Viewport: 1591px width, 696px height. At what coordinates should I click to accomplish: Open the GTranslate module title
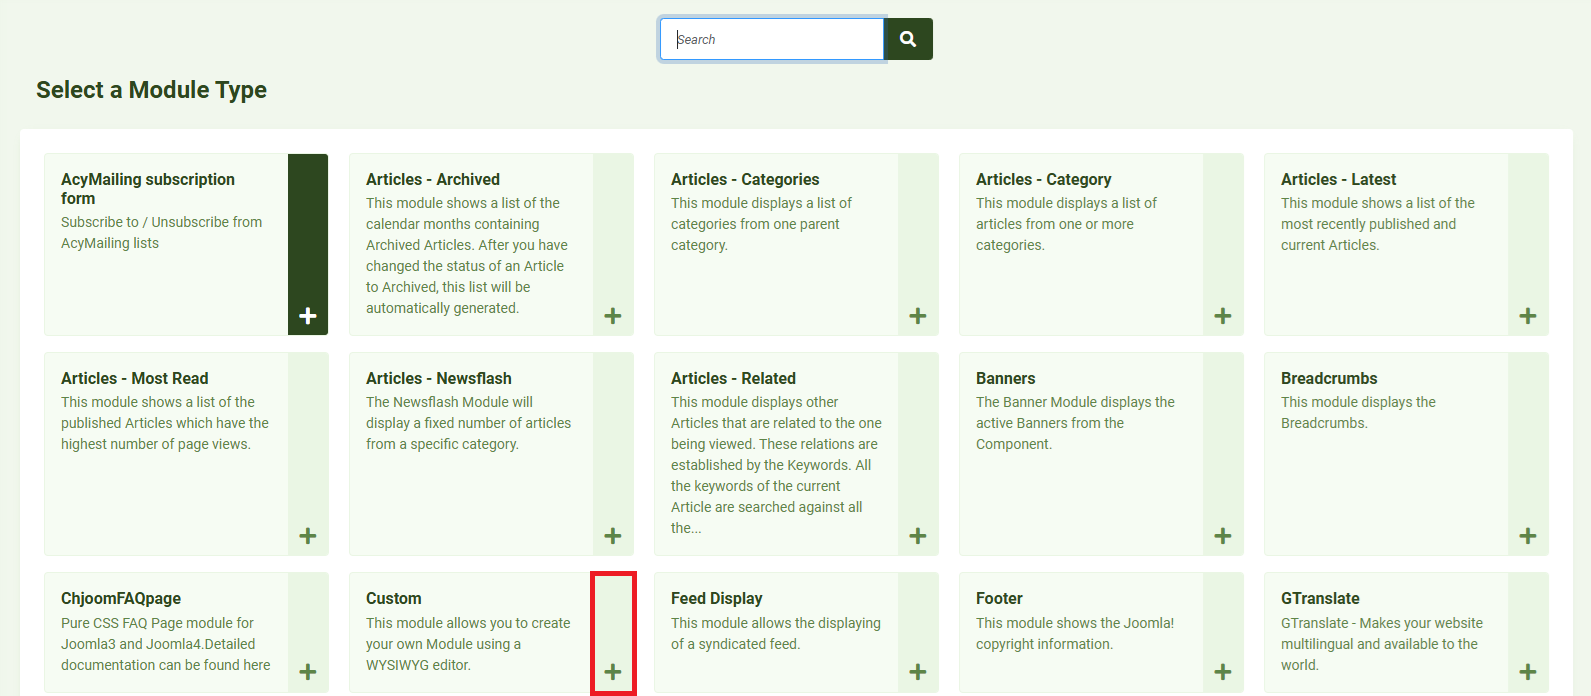coord(1320,598)
